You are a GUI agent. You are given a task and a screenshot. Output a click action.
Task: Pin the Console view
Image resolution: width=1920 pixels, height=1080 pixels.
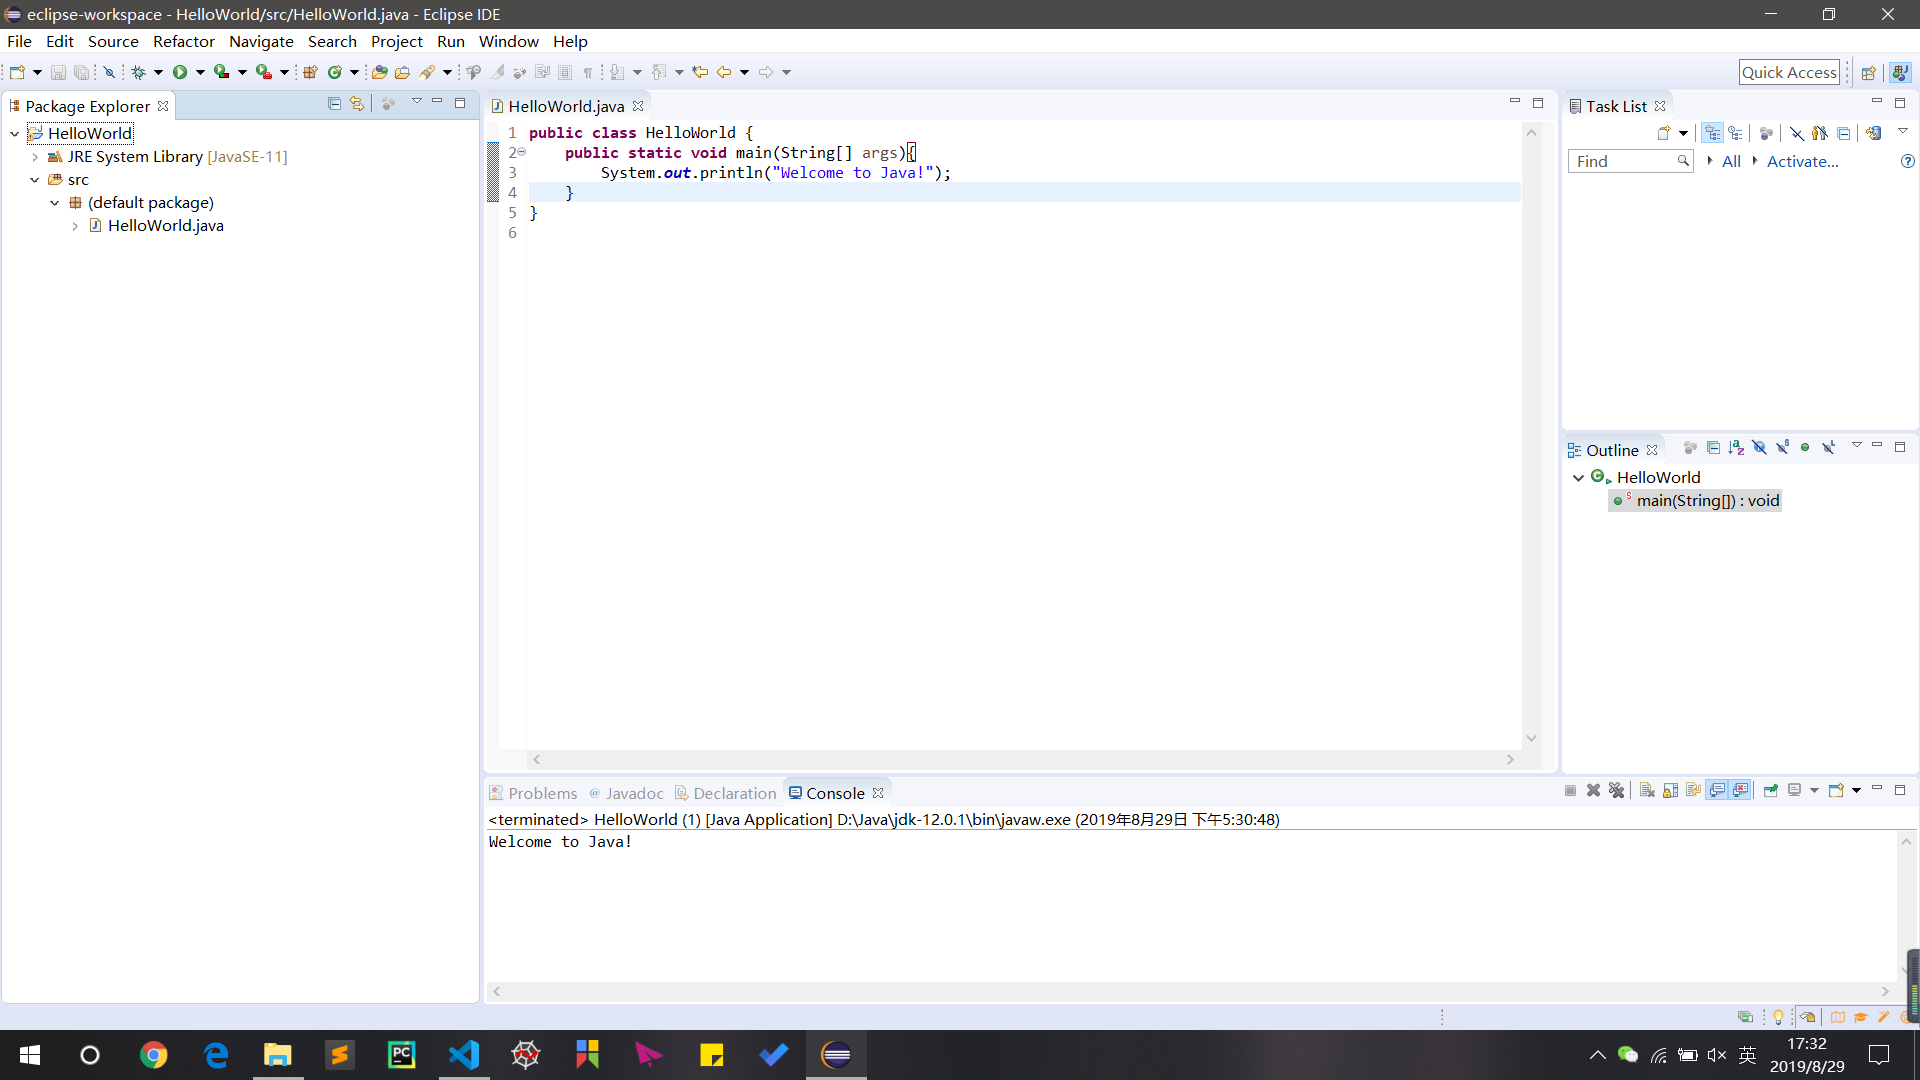pyautogui.click(x=1771, y=791)
